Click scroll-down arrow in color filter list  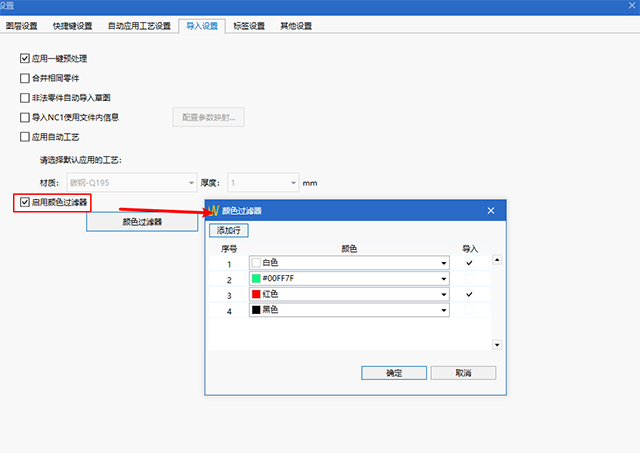[497, 344]
